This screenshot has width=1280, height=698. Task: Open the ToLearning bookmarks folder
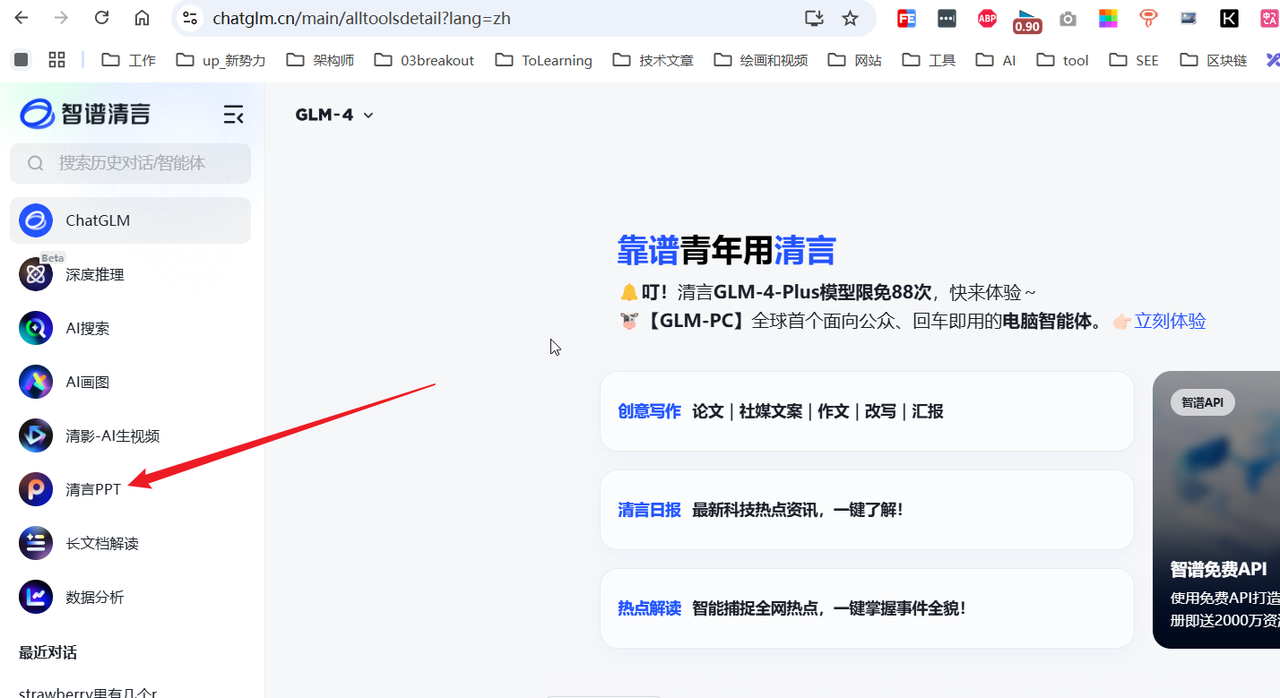[x=543, y=60]
